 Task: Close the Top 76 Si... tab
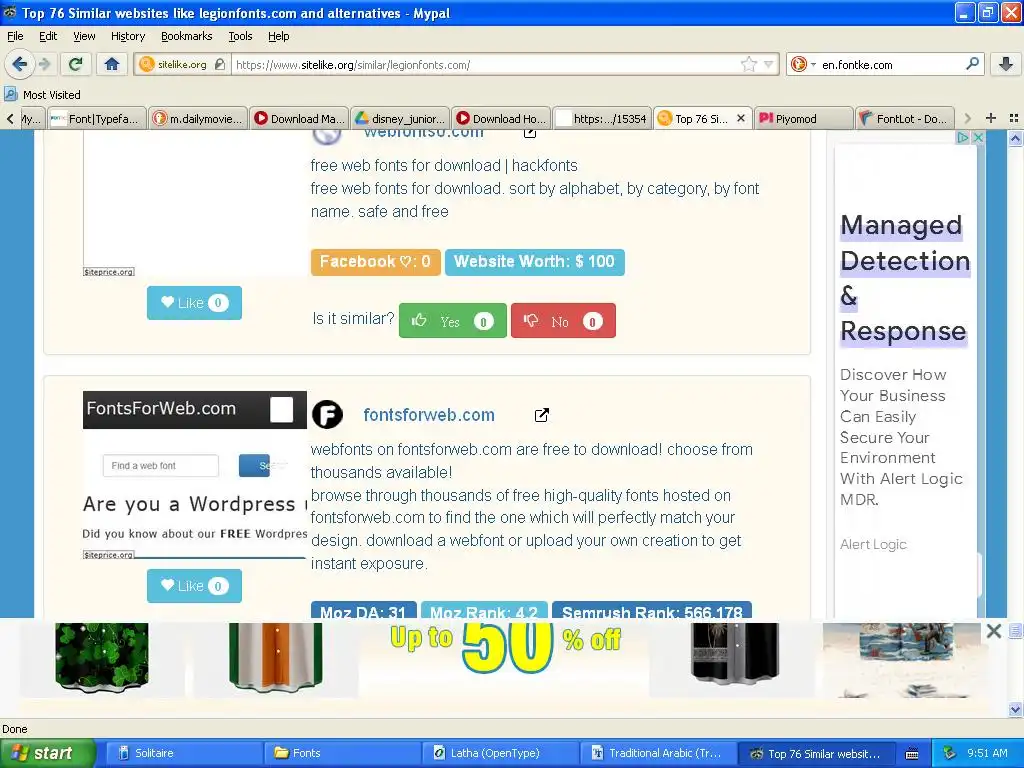pyautogui.click(x=741, y=118)
